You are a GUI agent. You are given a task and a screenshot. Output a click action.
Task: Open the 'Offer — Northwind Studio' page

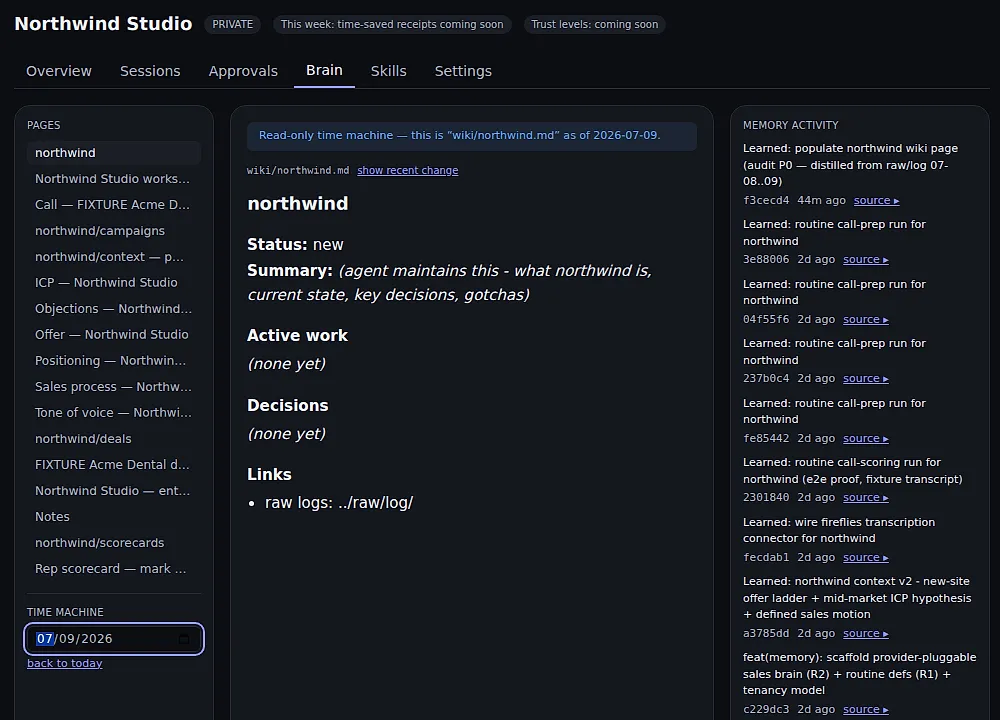(x=114, y=335)
